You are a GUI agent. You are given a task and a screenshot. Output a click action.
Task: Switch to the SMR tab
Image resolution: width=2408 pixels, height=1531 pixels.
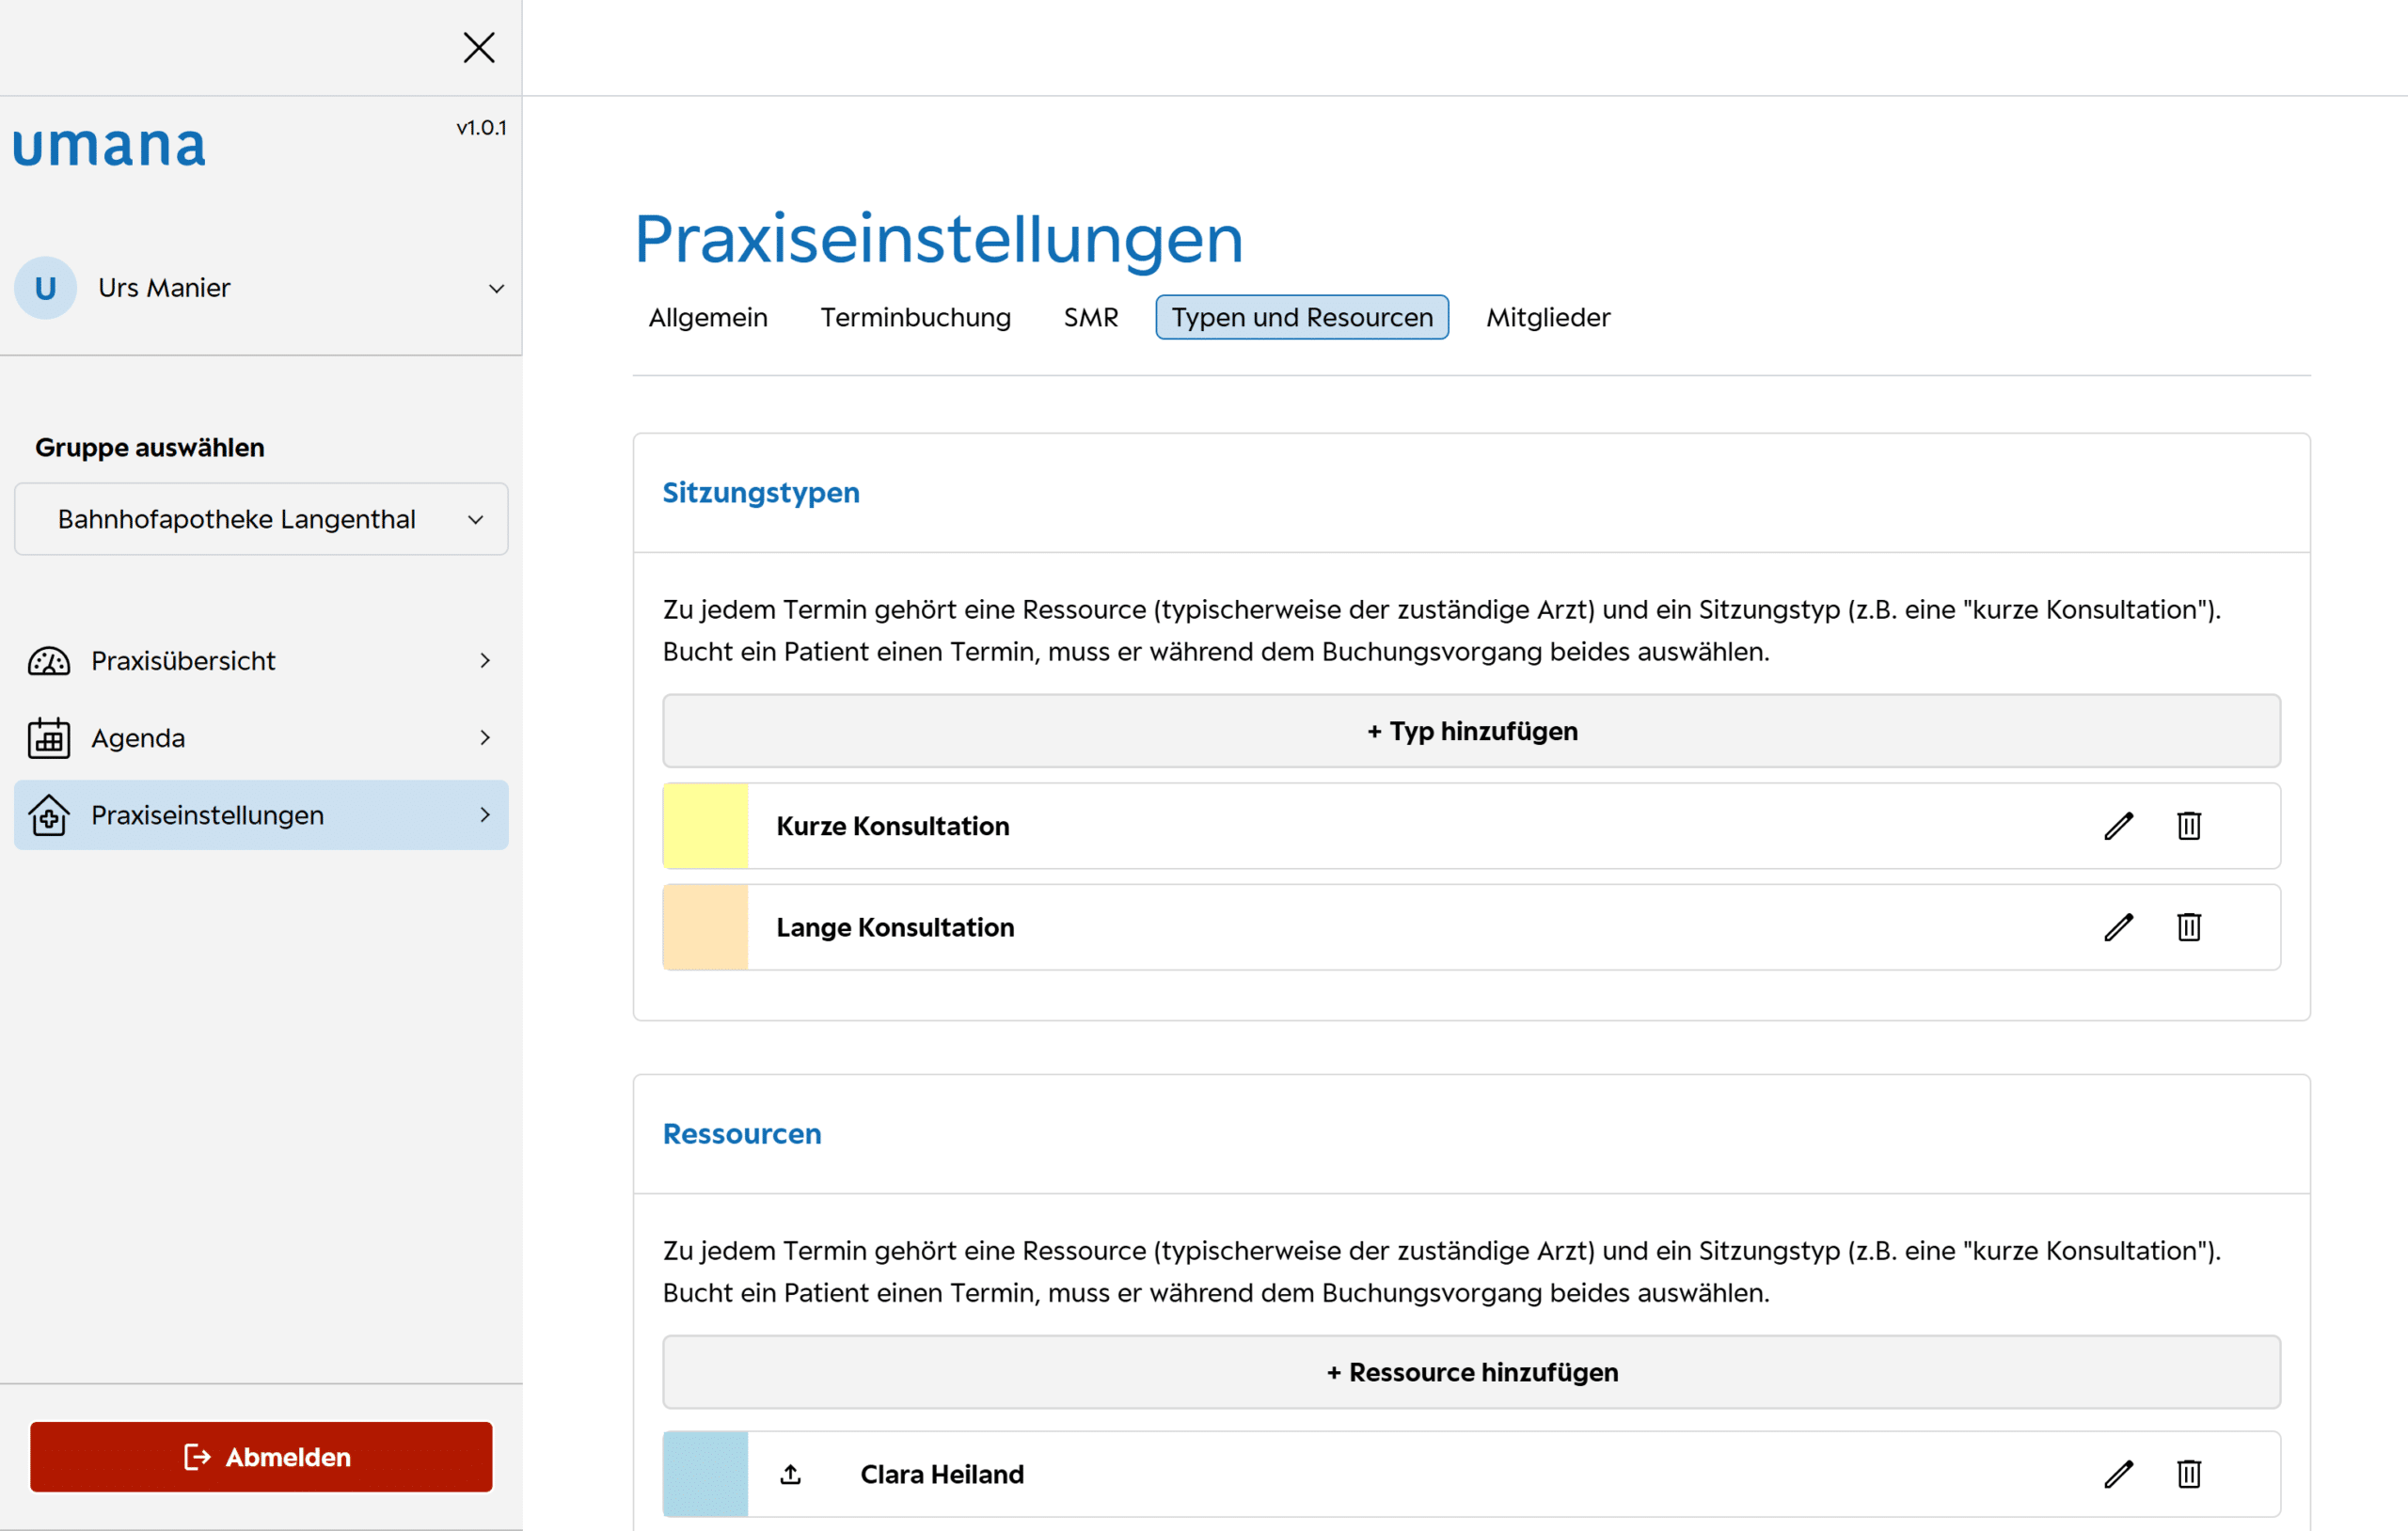pos(1091,317)
